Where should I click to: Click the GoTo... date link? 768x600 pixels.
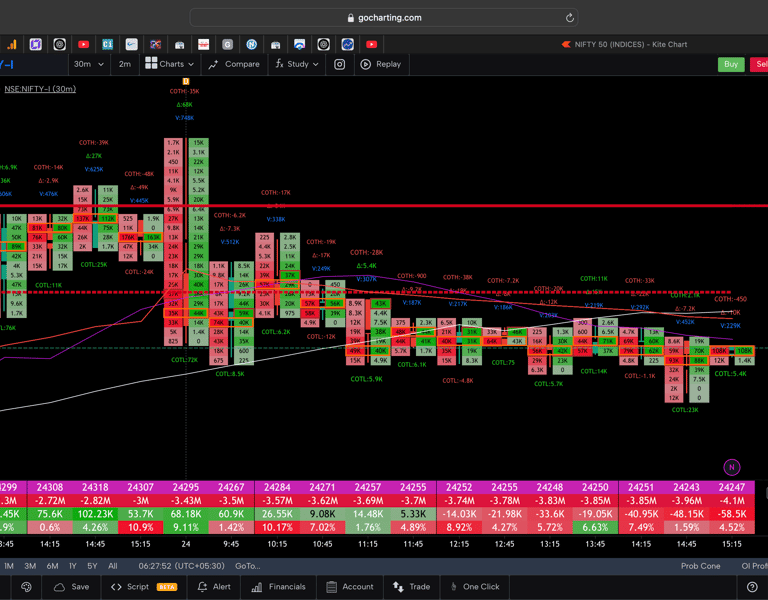coord(247,566)
